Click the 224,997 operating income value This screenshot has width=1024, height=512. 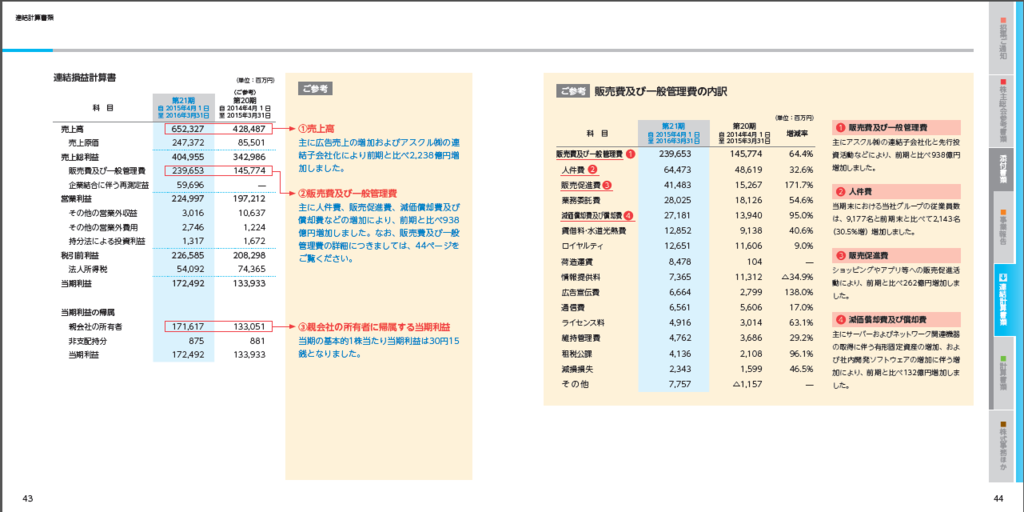point(187,199)
